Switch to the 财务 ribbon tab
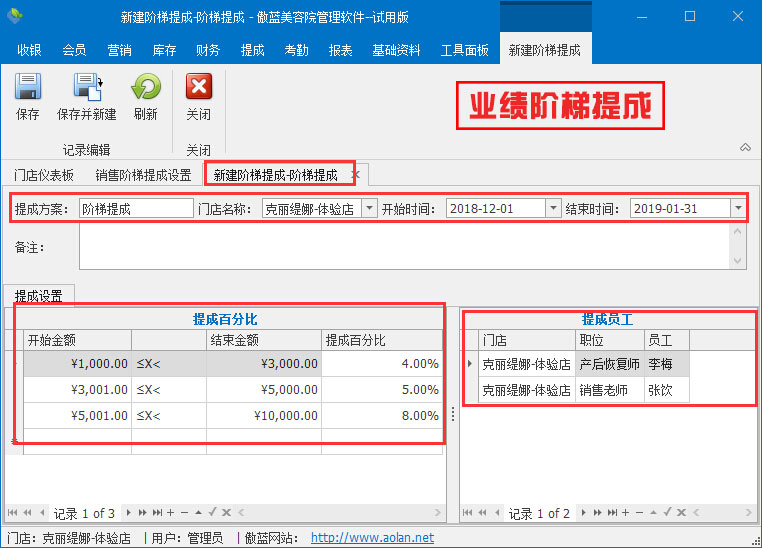The image size is (762, 548). click(x=208, y=50)
